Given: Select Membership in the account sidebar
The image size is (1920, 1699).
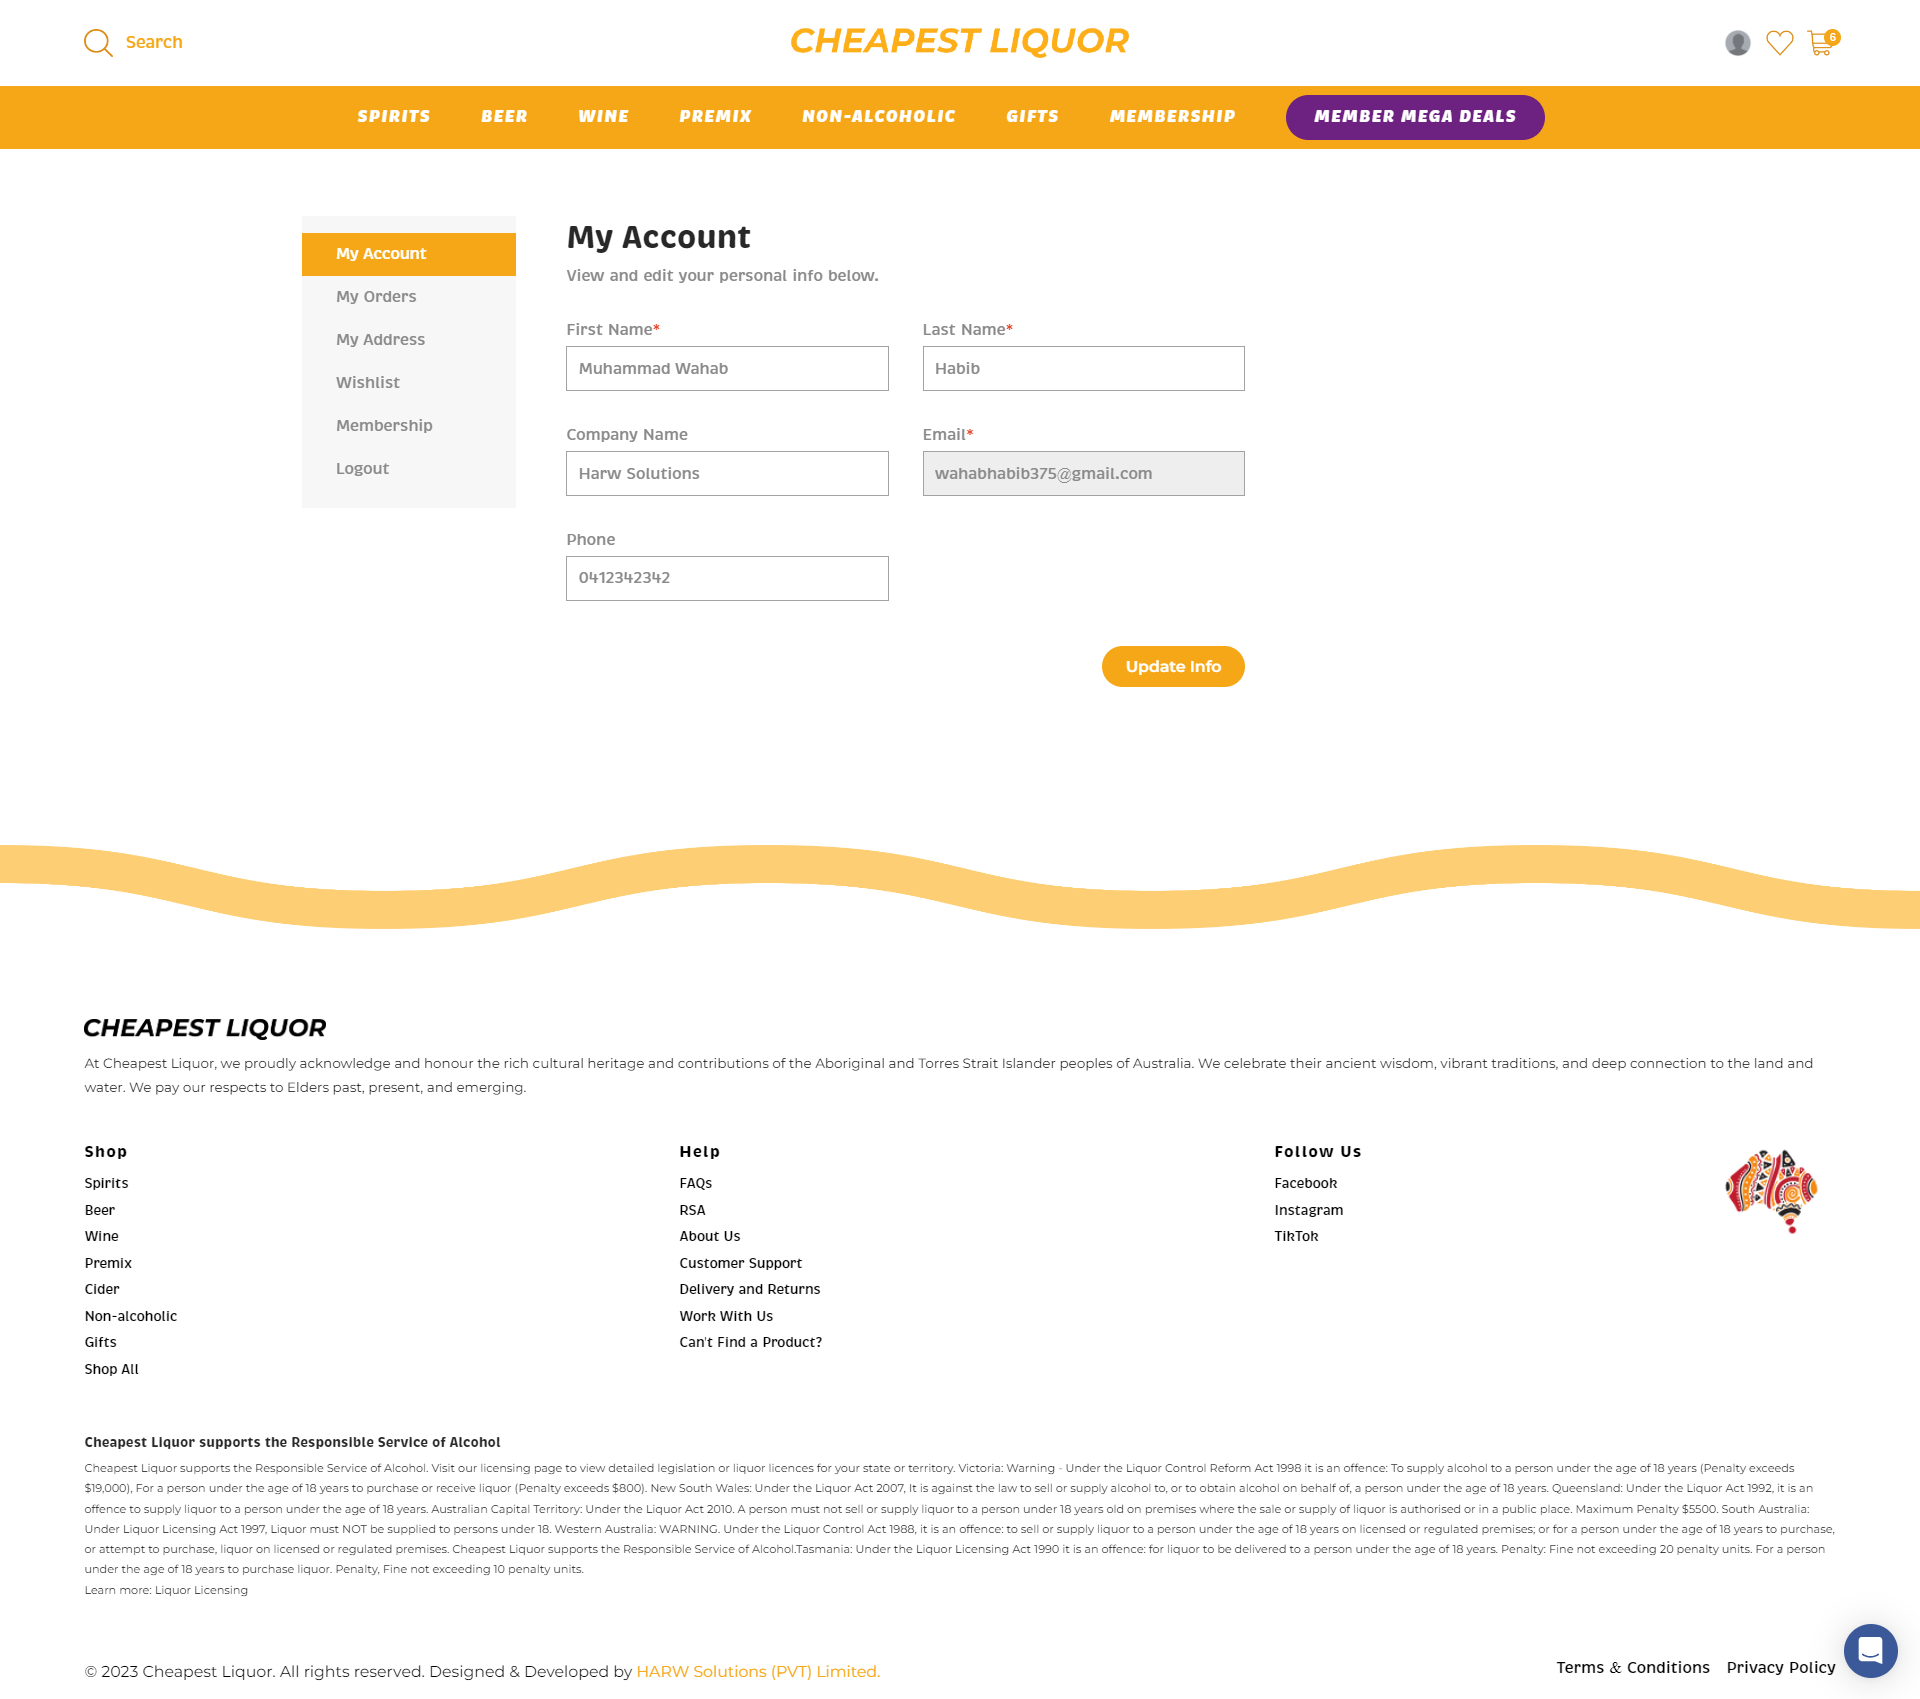Looking at the screenshot, I should pyautogui.click(x=409, y=426).
